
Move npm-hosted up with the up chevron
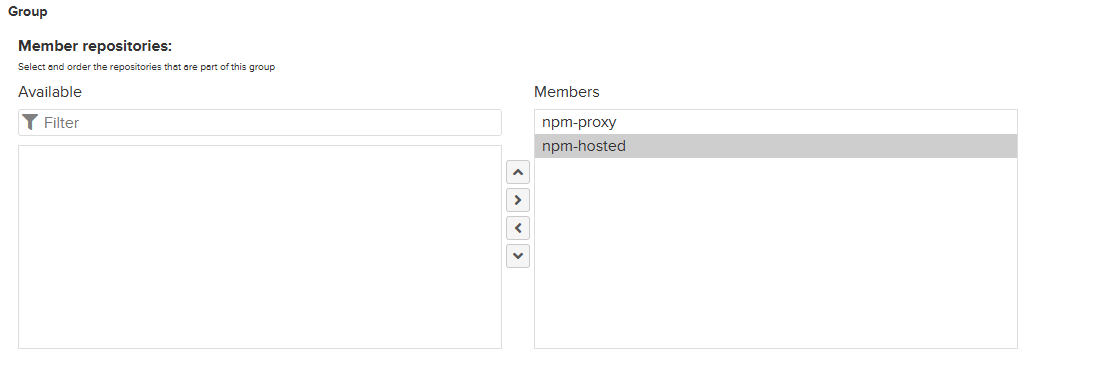pyautogui.click(x=518, y=172)
